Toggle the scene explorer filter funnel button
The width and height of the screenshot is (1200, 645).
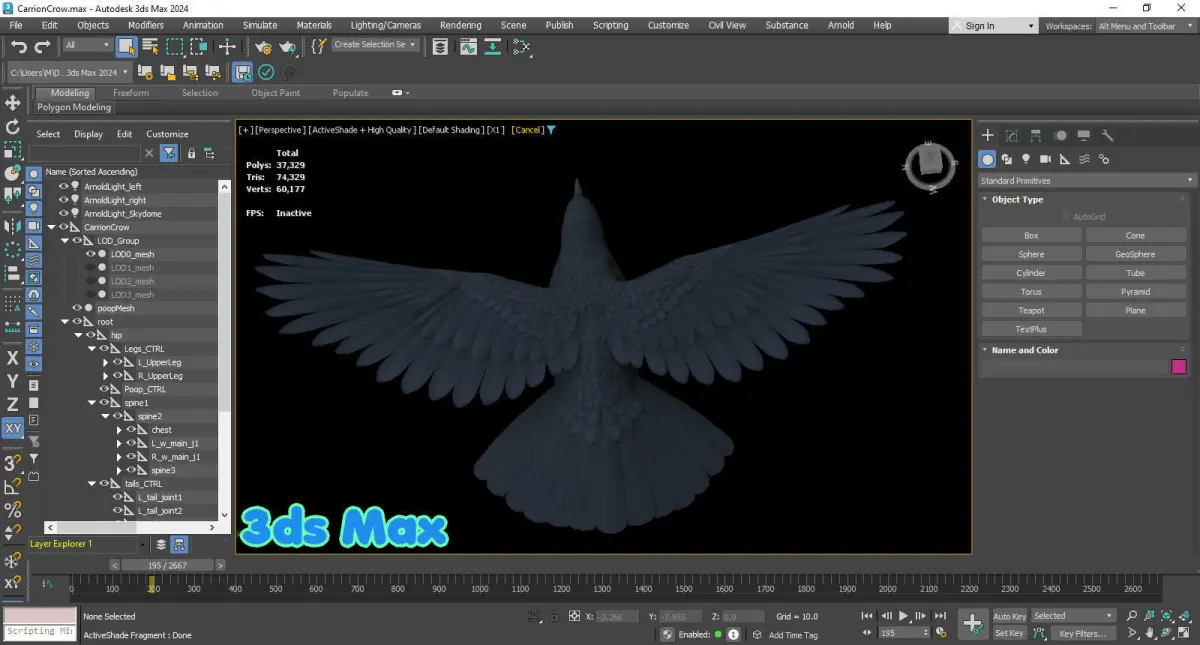tap(170, 153)
